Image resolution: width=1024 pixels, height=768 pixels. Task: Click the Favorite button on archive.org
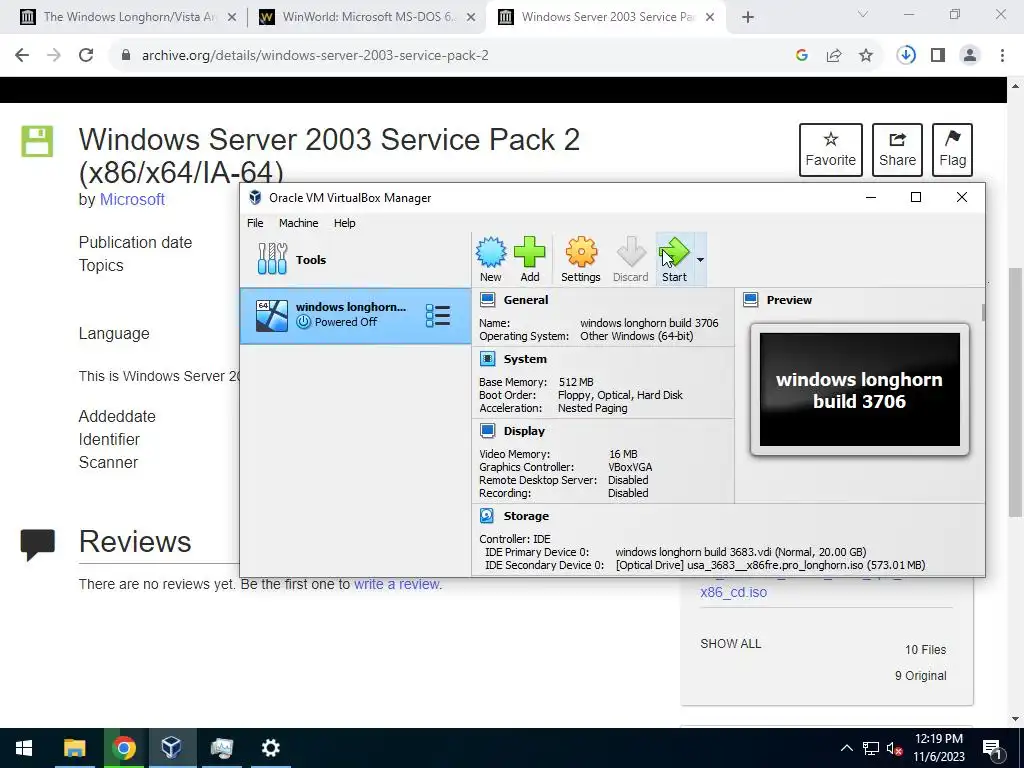point(831,150)
